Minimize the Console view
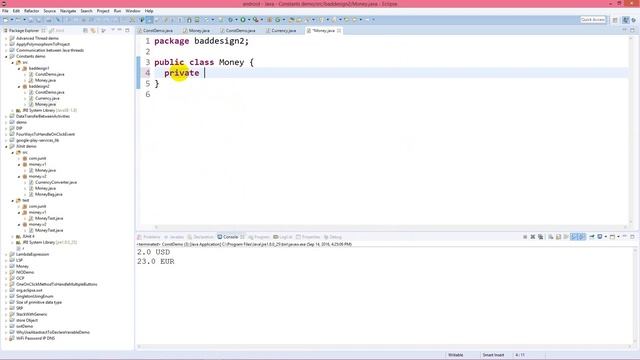Screen dimensions: 640x360 coord(625,237)
